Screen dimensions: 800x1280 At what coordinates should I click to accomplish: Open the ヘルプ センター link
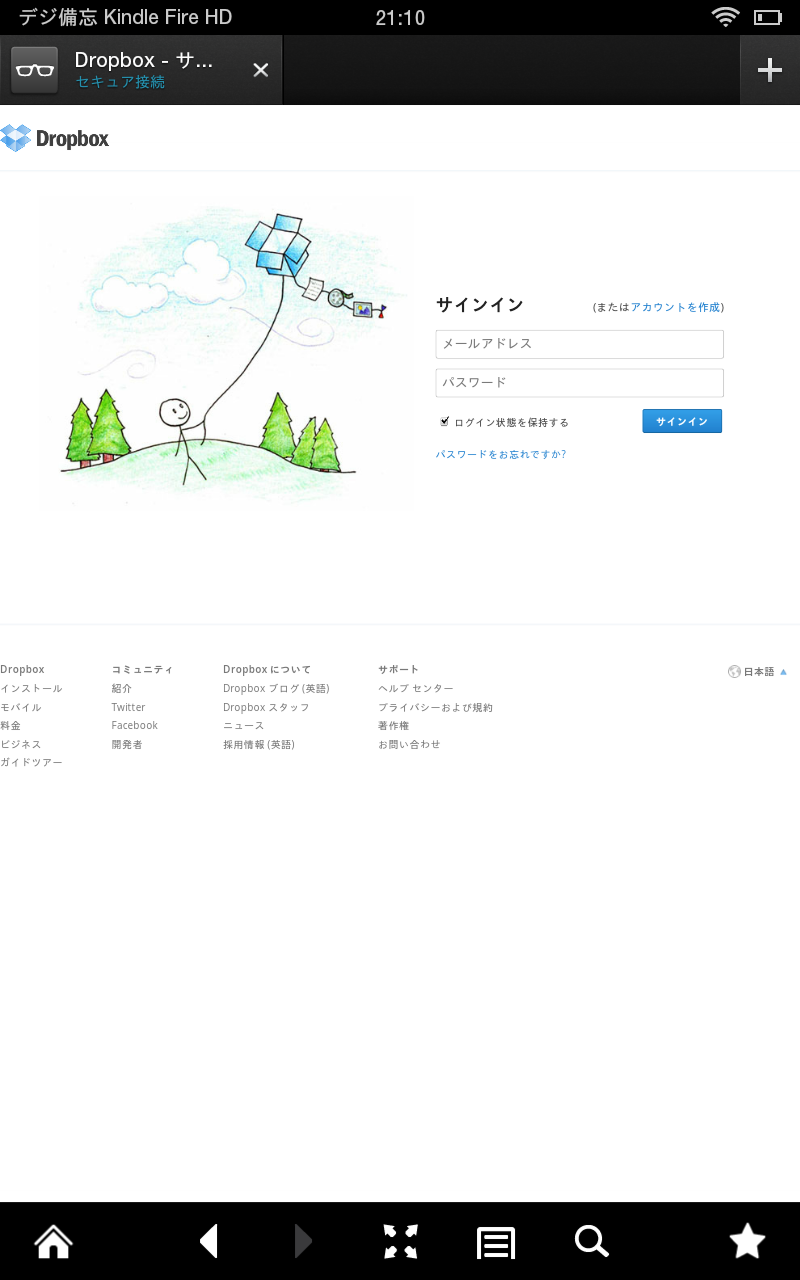click(416, 689)
